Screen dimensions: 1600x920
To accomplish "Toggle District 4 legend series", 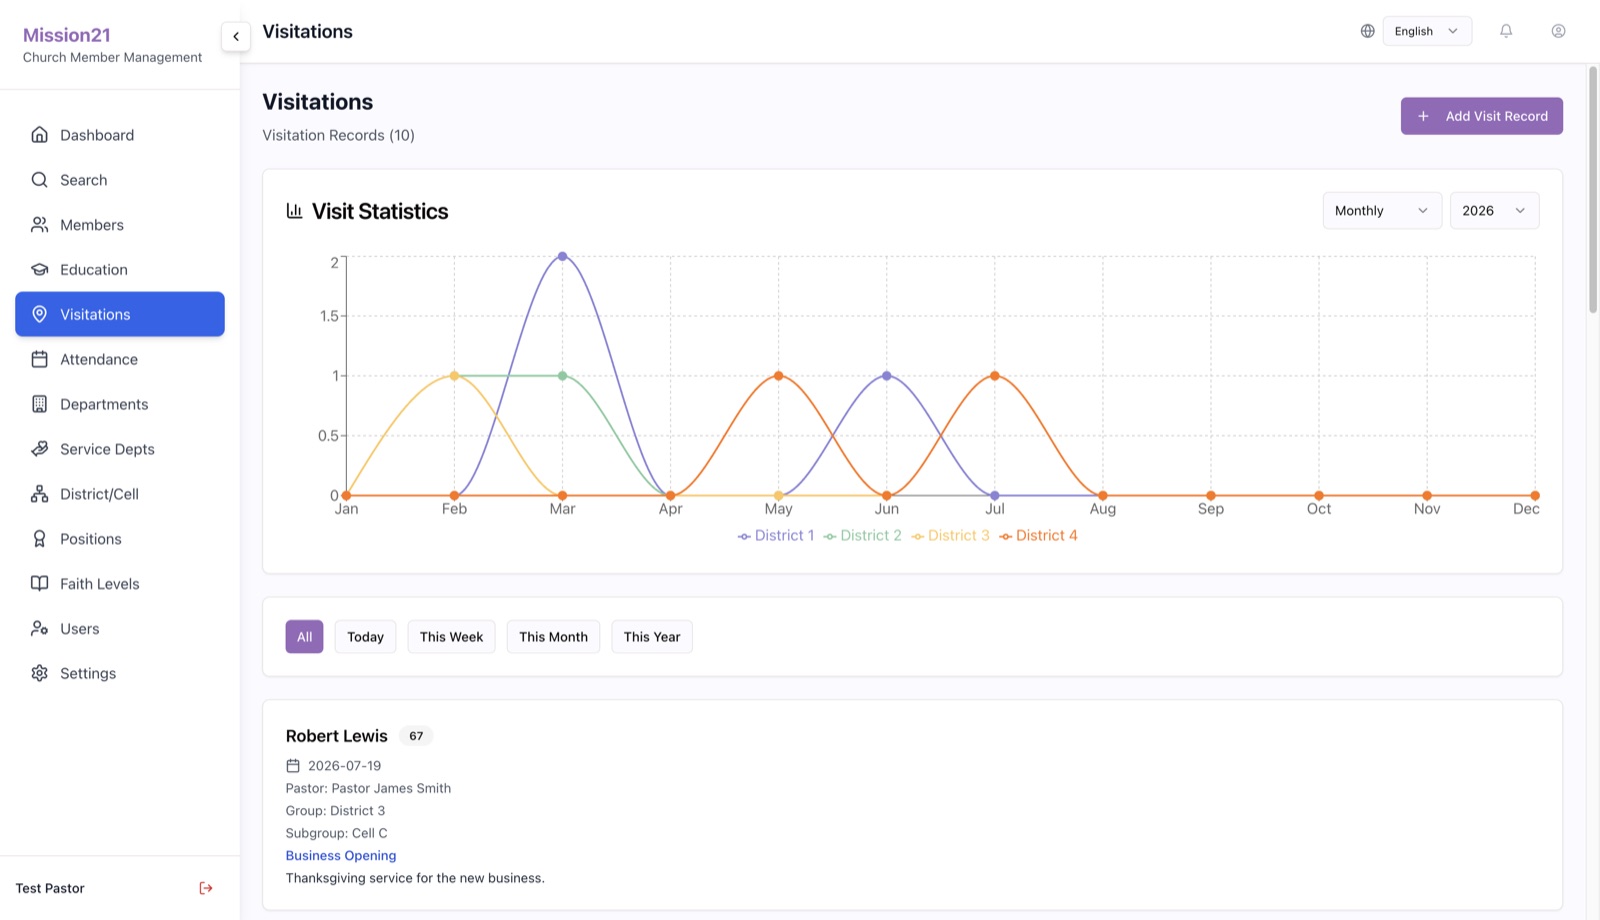I will tap(1038, 536).
